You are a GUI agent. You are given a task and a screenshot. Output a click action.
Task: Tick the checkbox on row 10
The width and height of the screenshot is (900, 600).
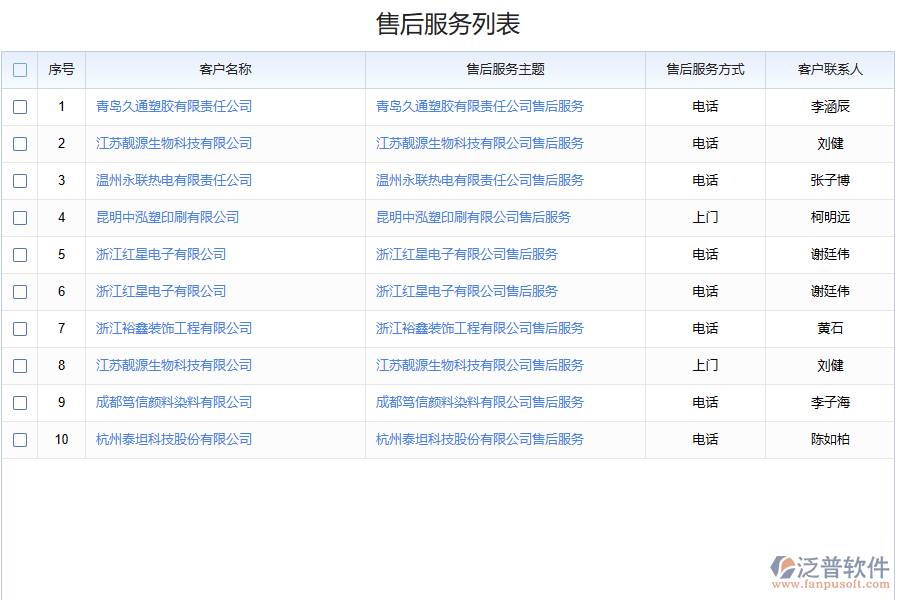(x=19, y=439)
